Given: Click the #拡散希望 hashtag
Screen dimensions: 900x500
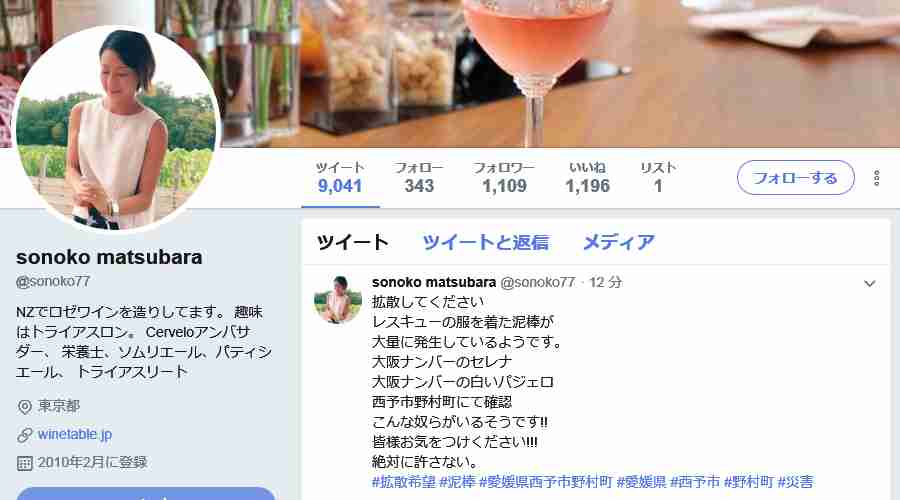Looking at the screenshot, I should point(404,482).
